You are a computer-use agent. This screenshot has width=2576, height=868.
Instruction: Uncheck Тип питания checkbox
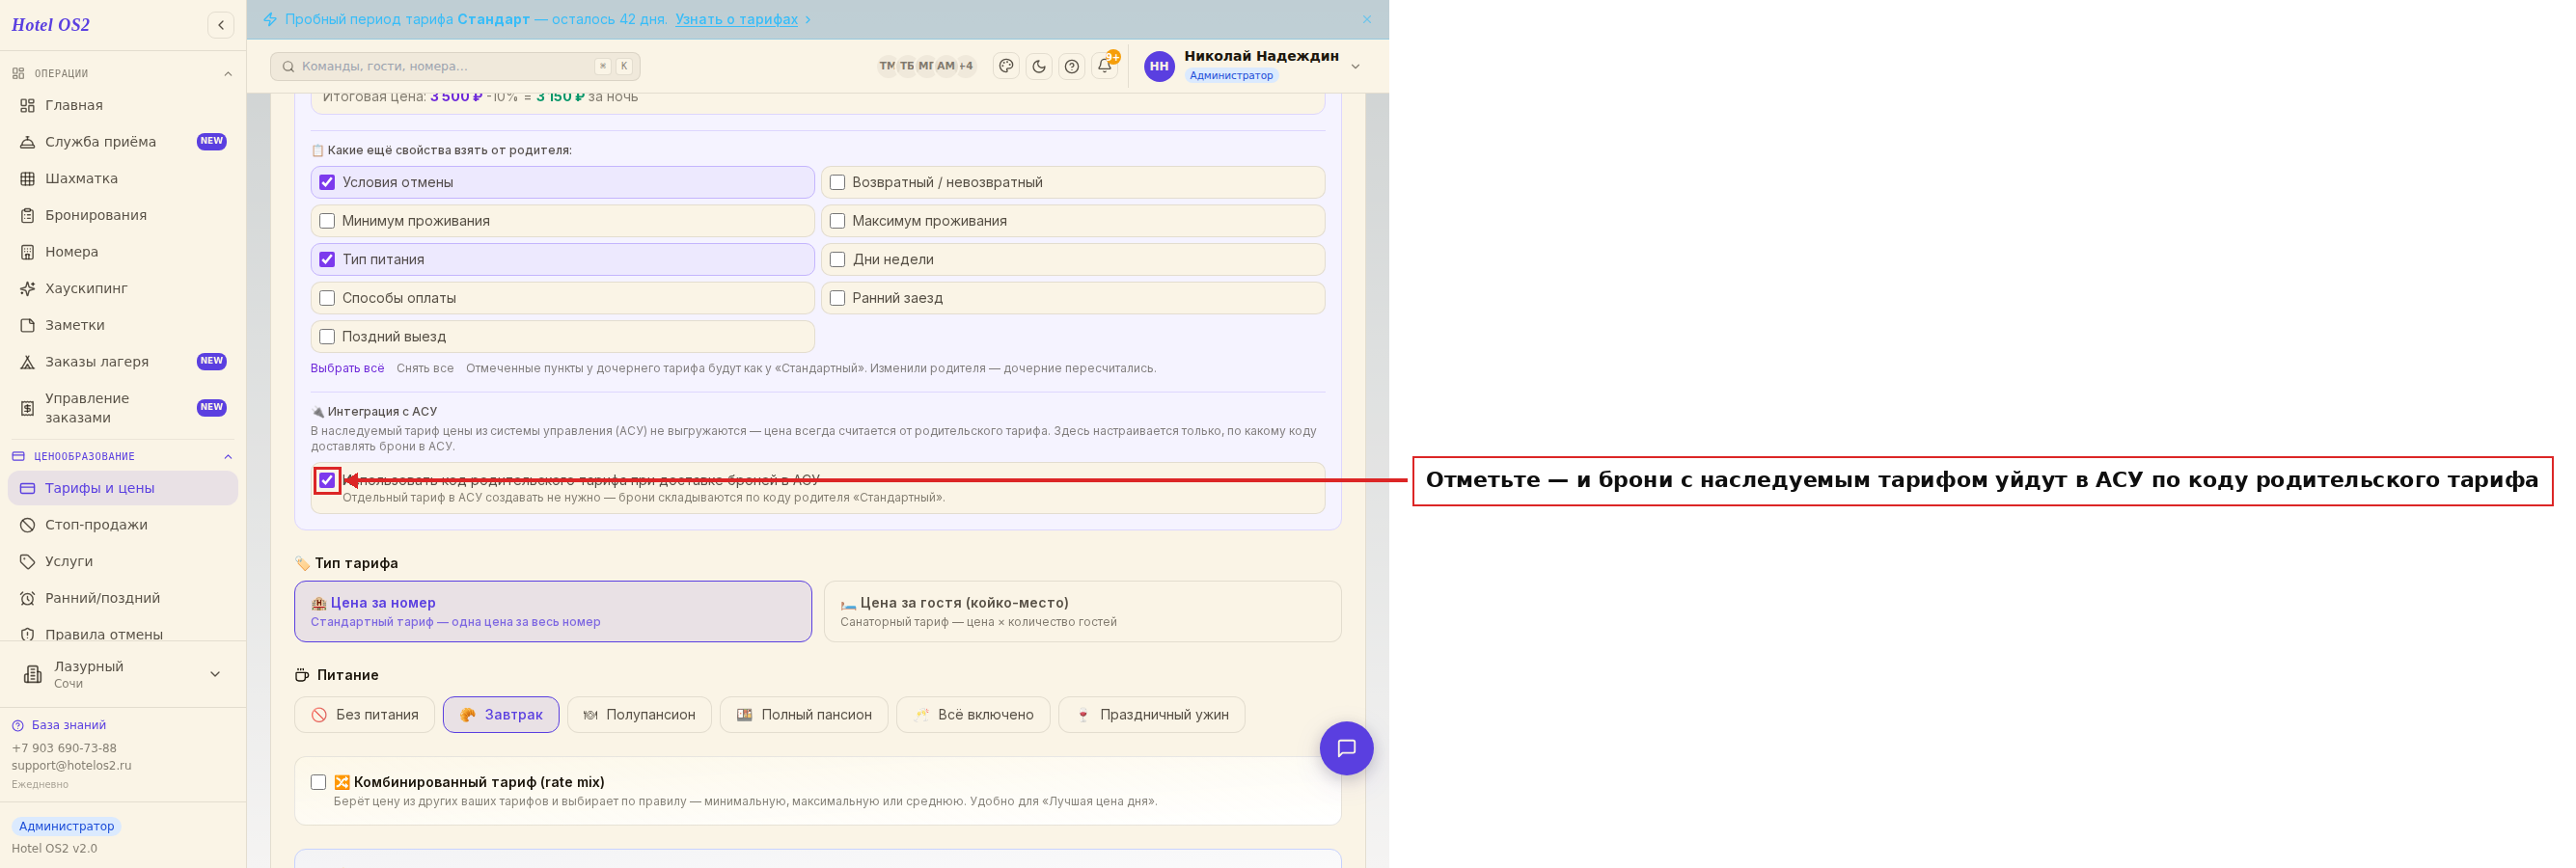pos(327,259)
